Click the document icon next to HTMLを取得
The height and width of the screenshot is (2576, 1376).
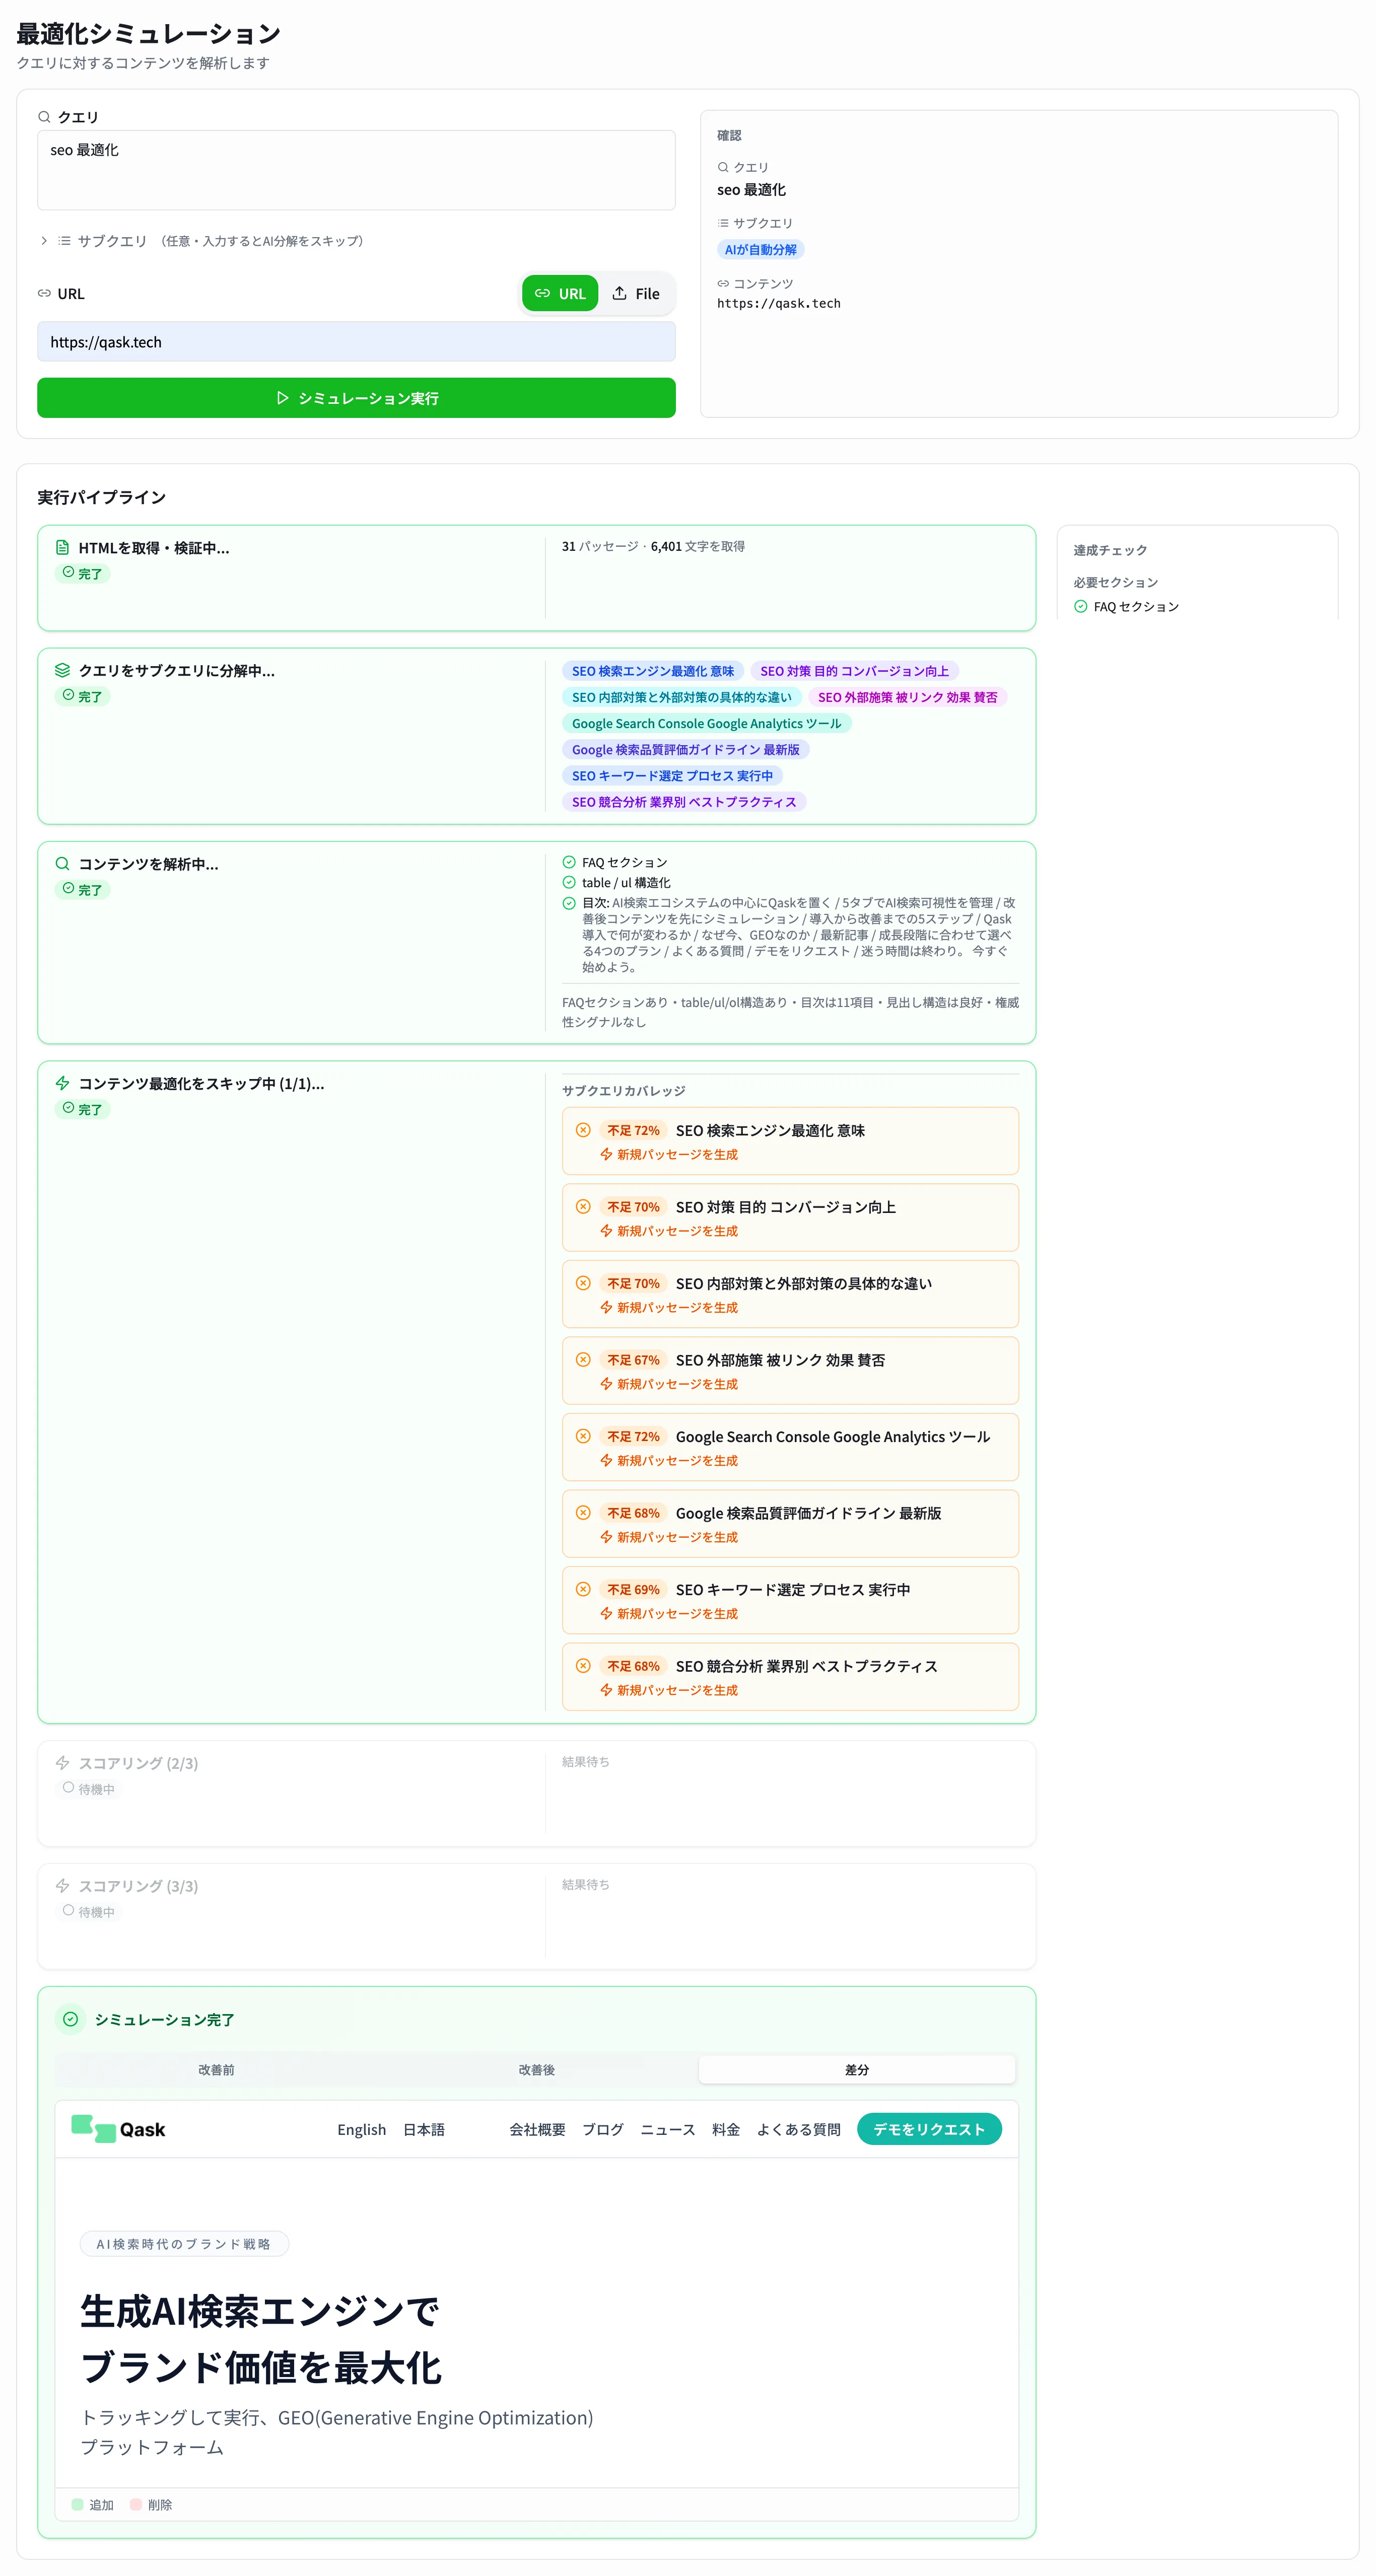pos(62,547)
